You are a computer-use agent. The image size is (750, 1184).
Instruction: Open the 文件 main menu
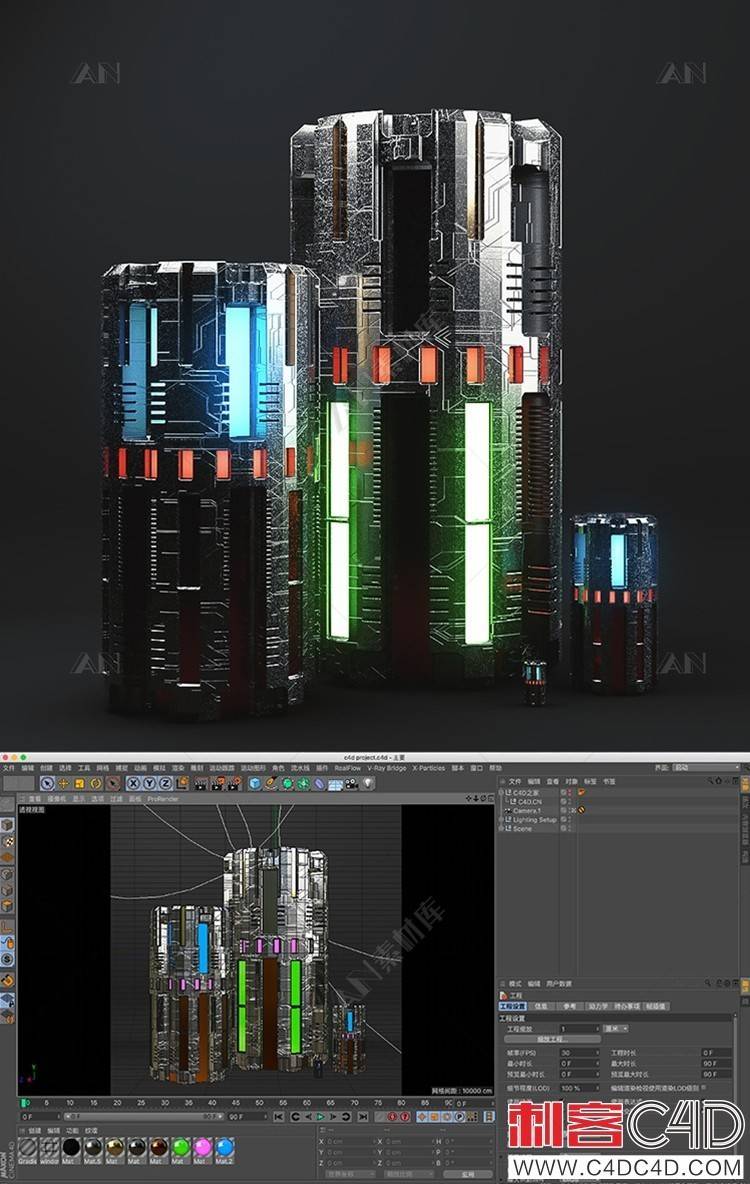(8, 768)
